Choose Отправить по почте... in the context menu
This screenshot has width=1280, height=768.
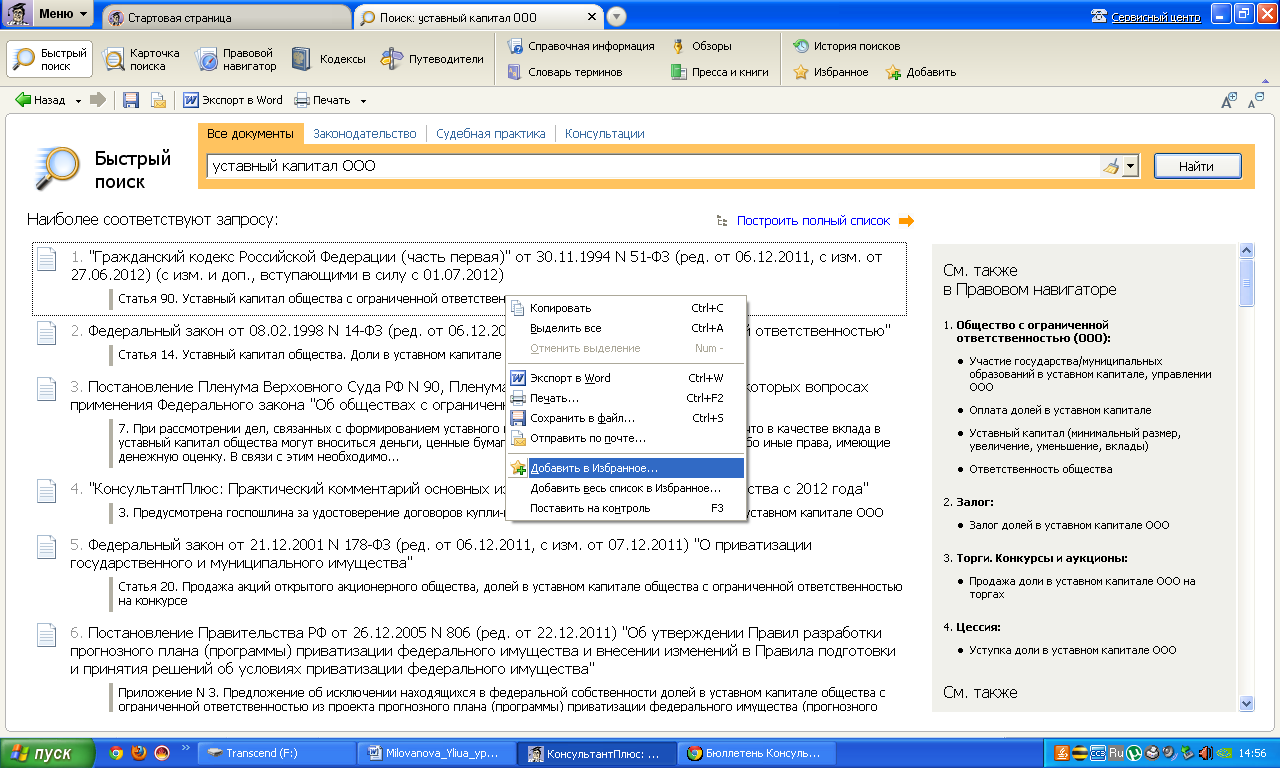tap(627, 438)
